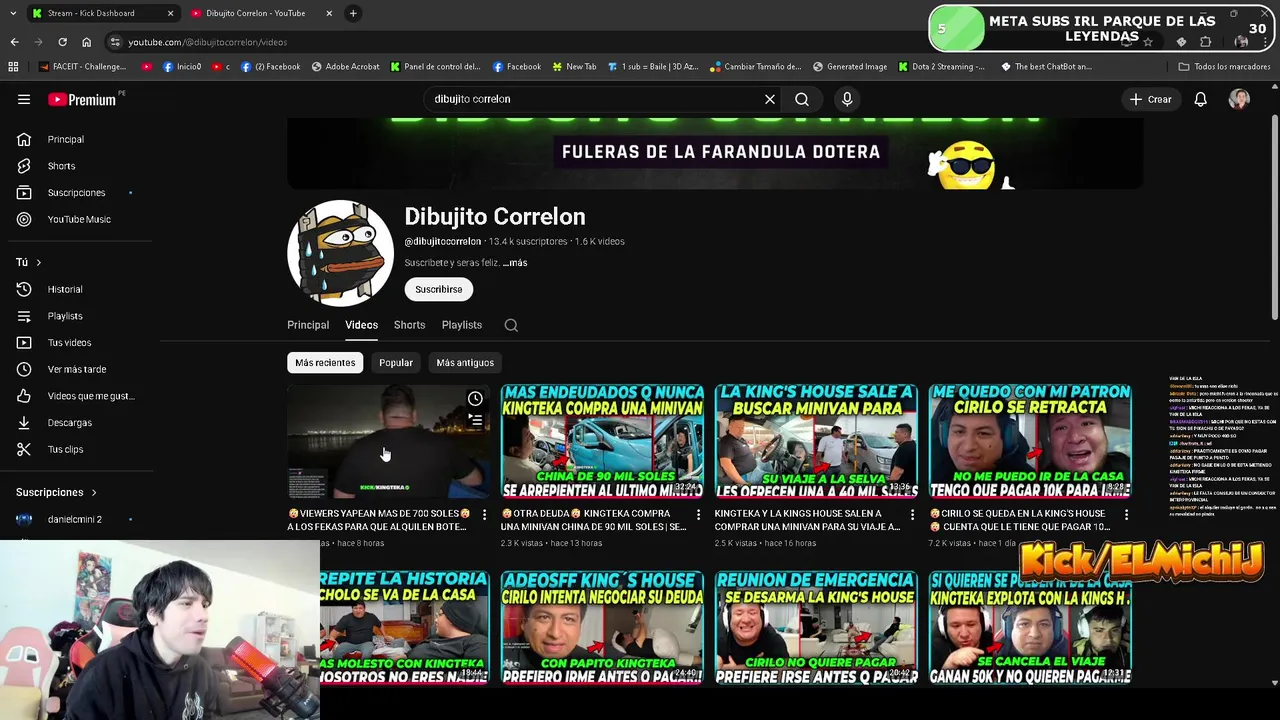Go to Principal in the sidebar

coord(66,139)
